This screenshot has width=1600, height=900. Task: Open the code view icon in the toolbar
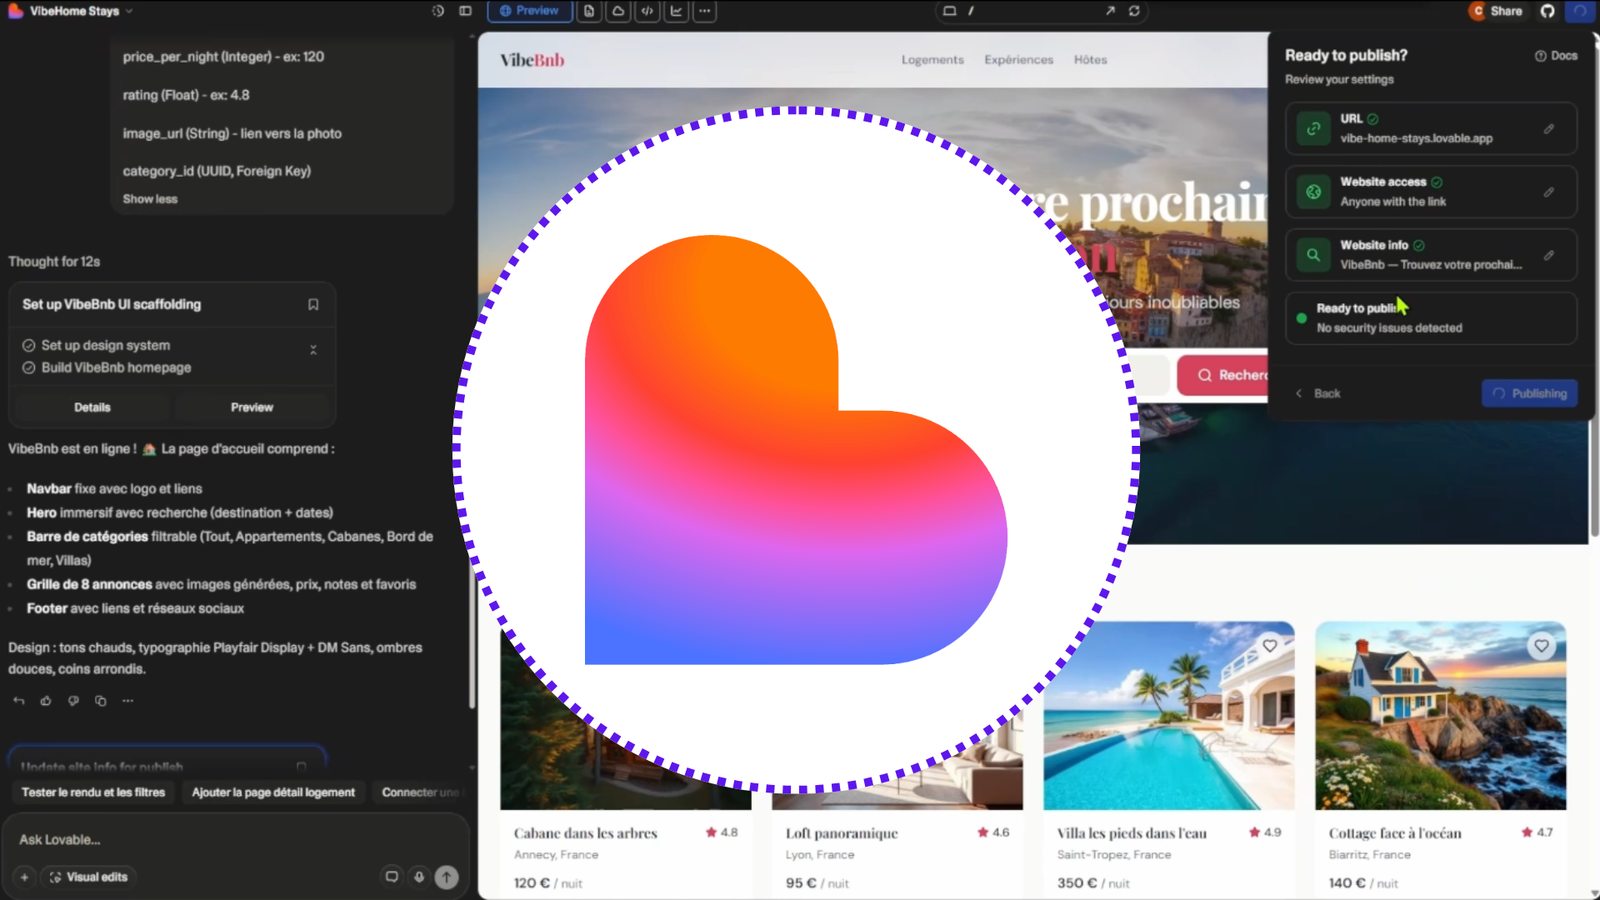tap(647, 11)
